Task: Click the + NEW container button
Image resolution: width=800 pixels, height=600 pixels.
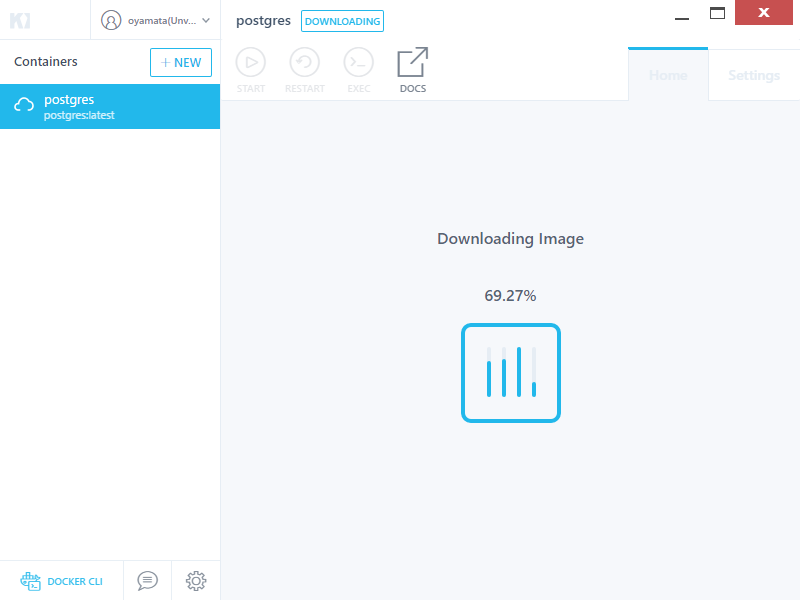Action: click(181, 62)
